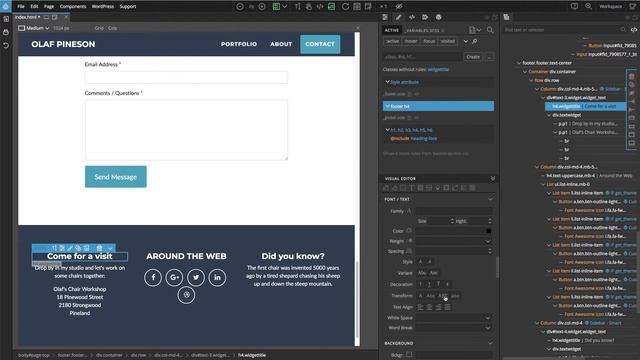Open the Workspace menu at top right
This screenshot has width=640, height=360.
[x=611, y=7]
